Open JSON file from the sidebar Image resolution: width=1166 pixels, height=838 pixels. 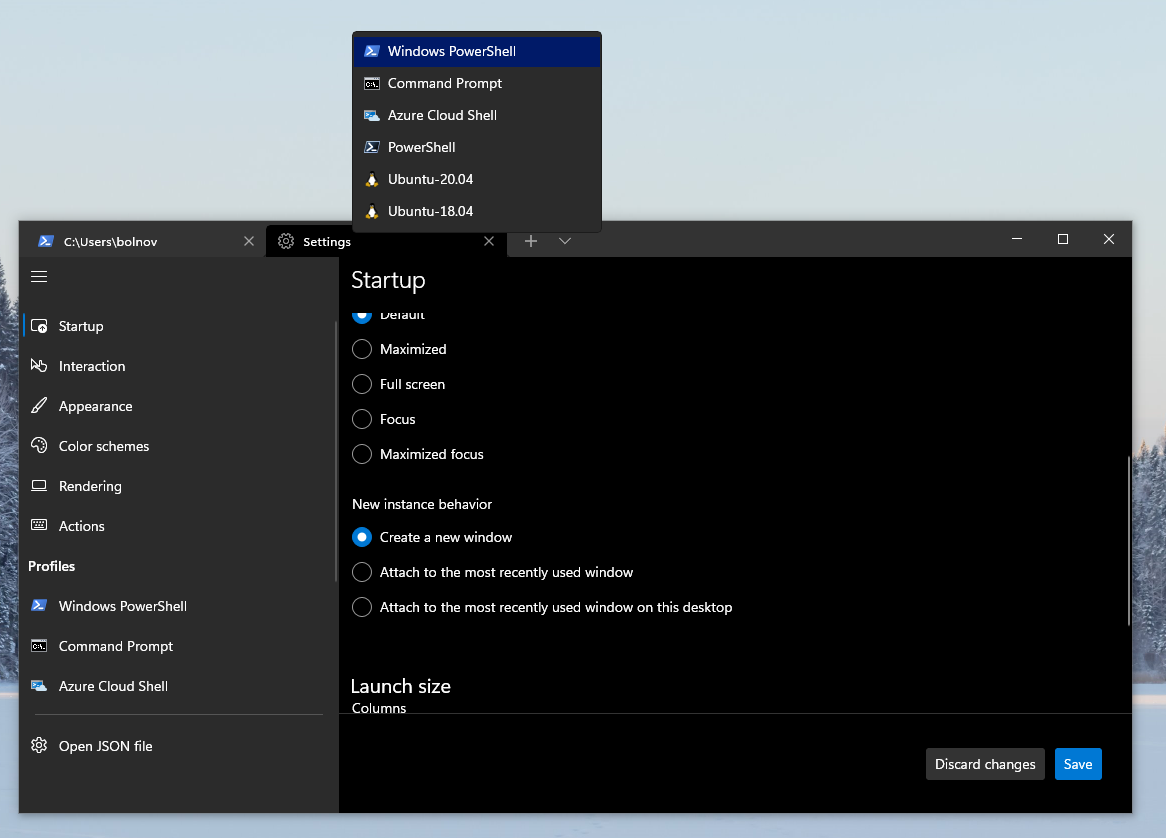tap(105, 745)
